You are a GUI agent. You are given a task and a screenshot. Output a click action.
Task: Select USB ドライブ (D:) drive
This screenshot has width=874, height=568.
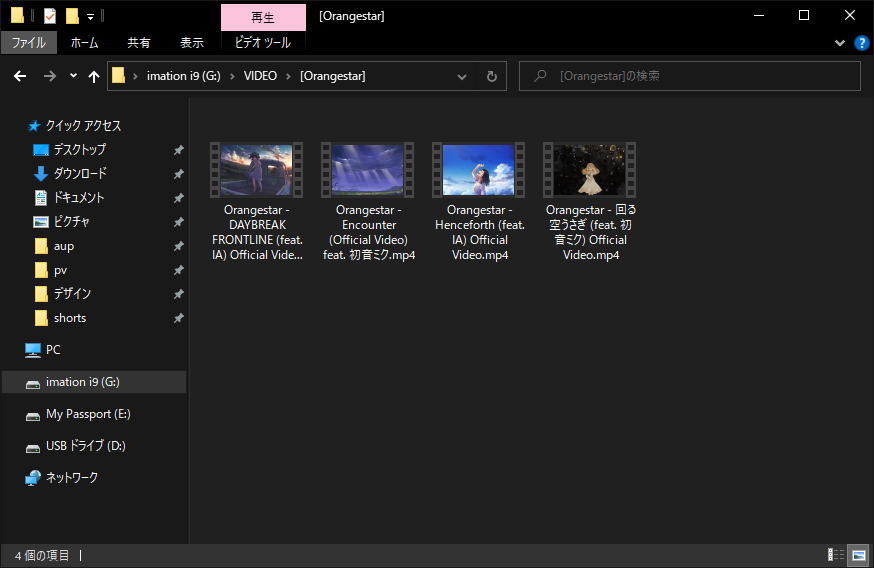click(x=85, y=446)
